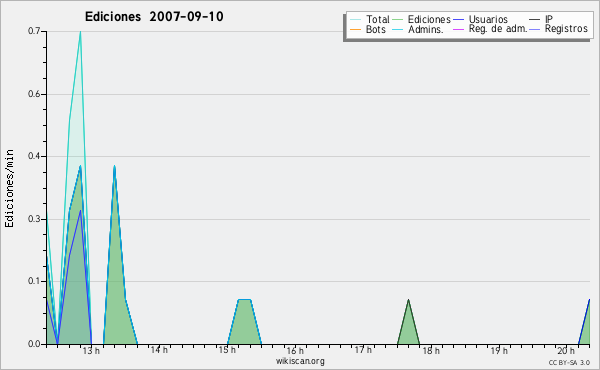600x370 pixels.
Task: Click the chart title Ediciones 2007-09-10
Action: 154,16
